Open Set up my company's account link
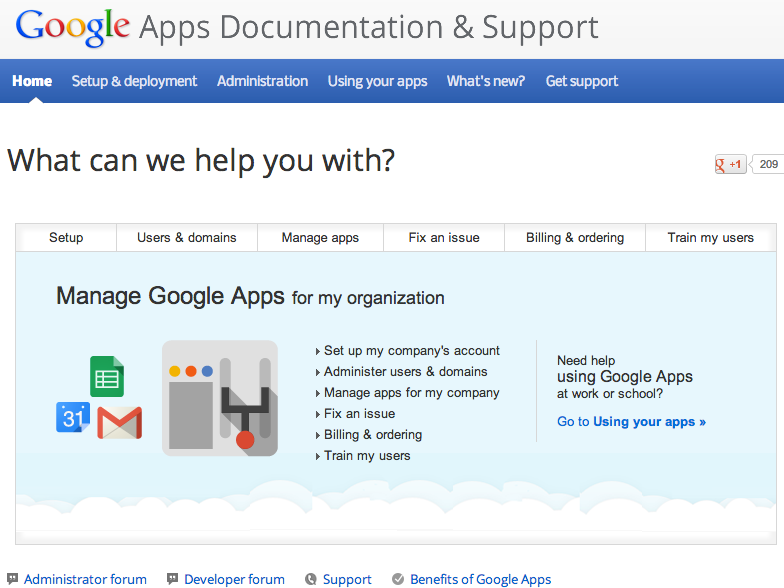Image resolution: width=784 pixels, height=588 pixels. tap(412, 351)
